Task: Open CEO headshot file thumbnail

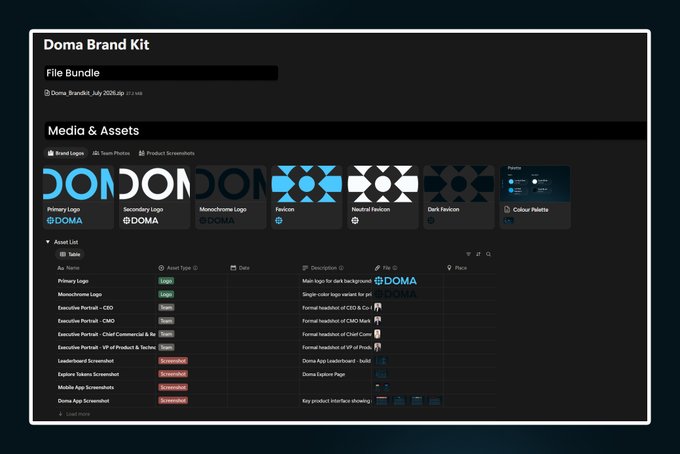Action: (378, 307)
